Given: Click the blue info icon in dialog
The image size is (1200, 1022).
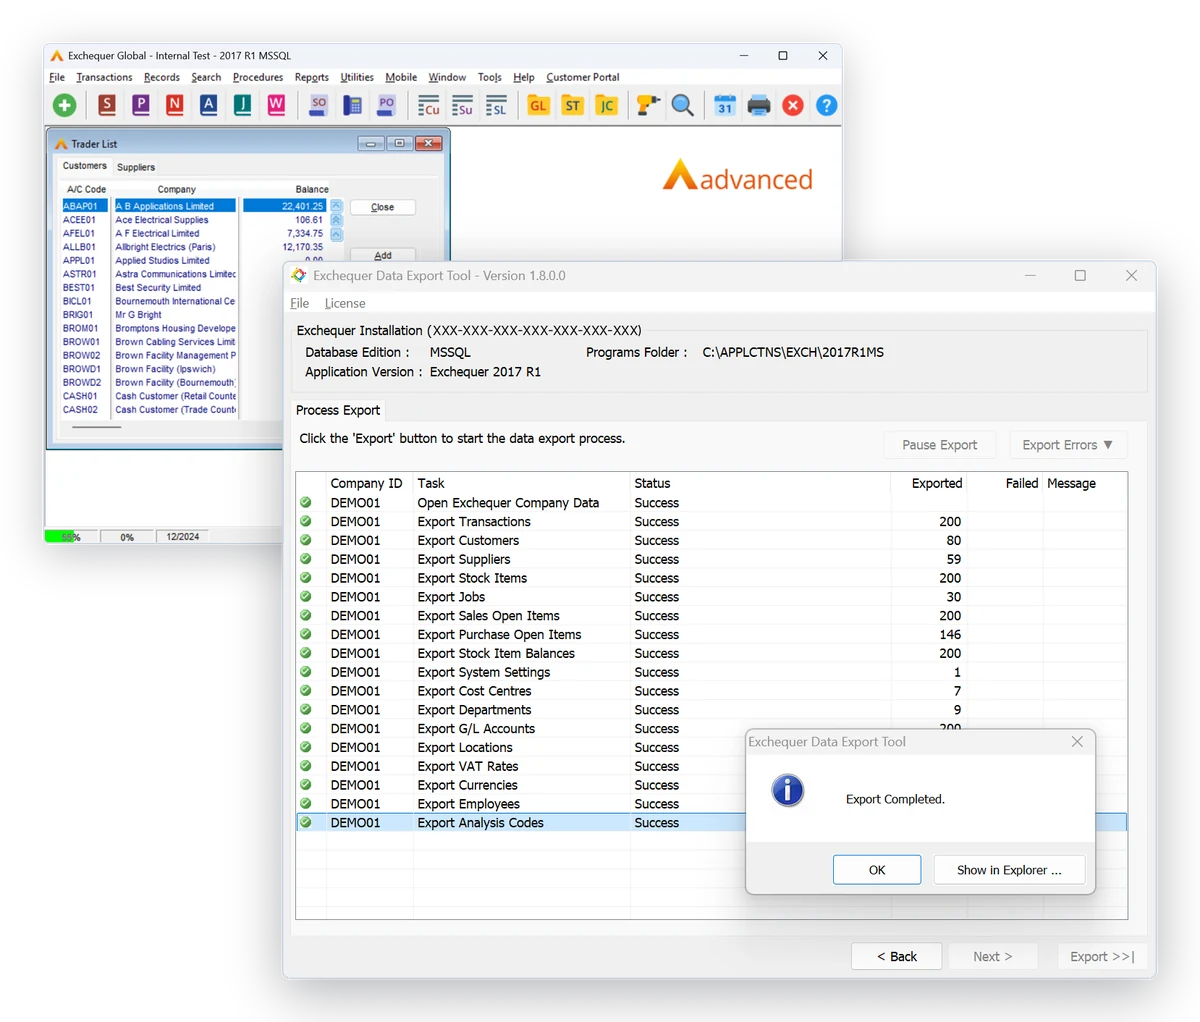Looking at the screenshot, I should (787, 790).
